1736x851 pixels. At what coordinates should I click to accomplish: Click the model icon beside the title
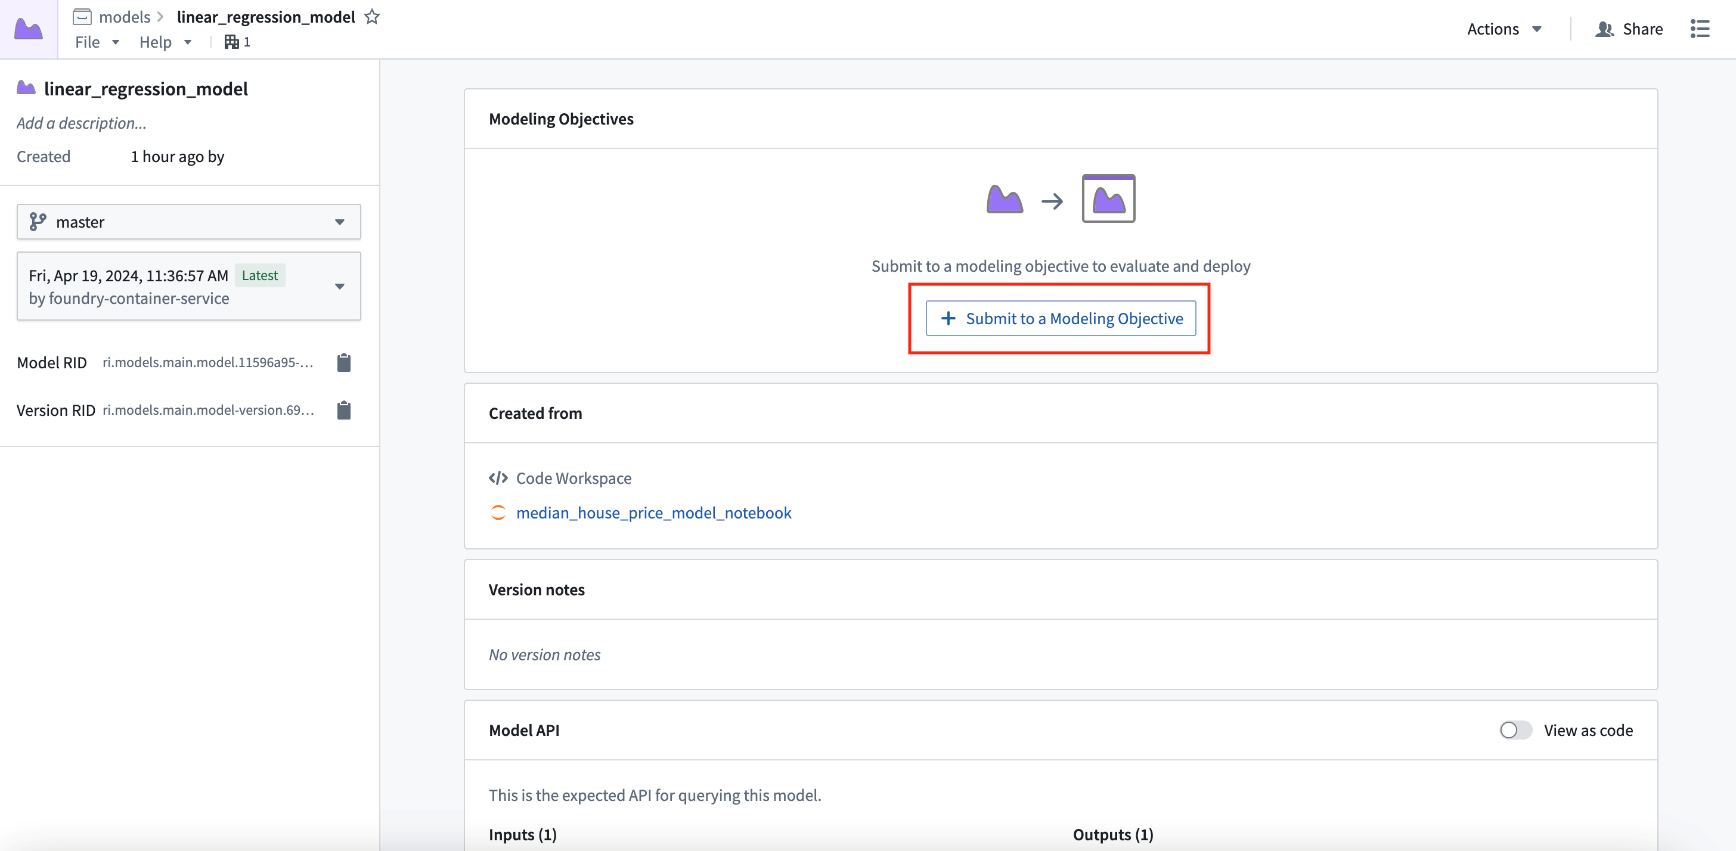point(27,89)
